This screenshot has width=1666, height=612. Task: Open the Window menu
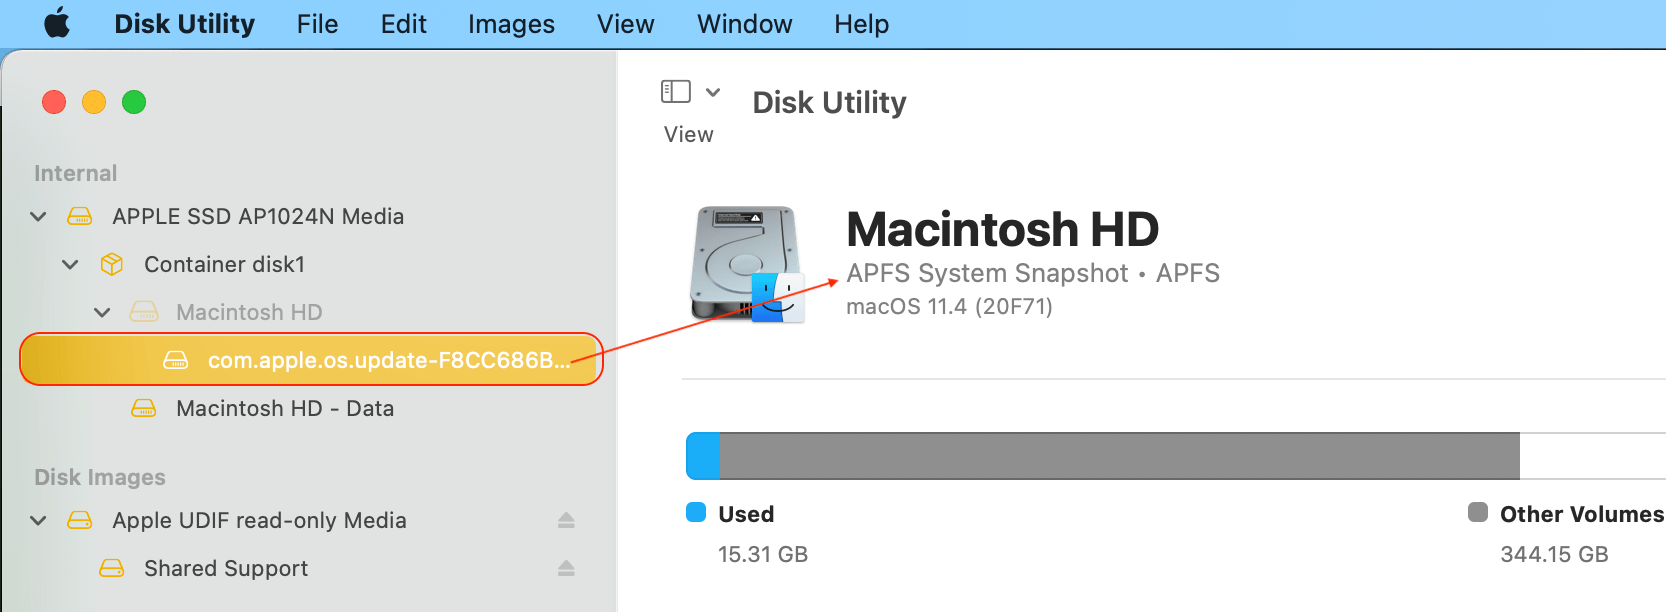click(x=744, y=24)
